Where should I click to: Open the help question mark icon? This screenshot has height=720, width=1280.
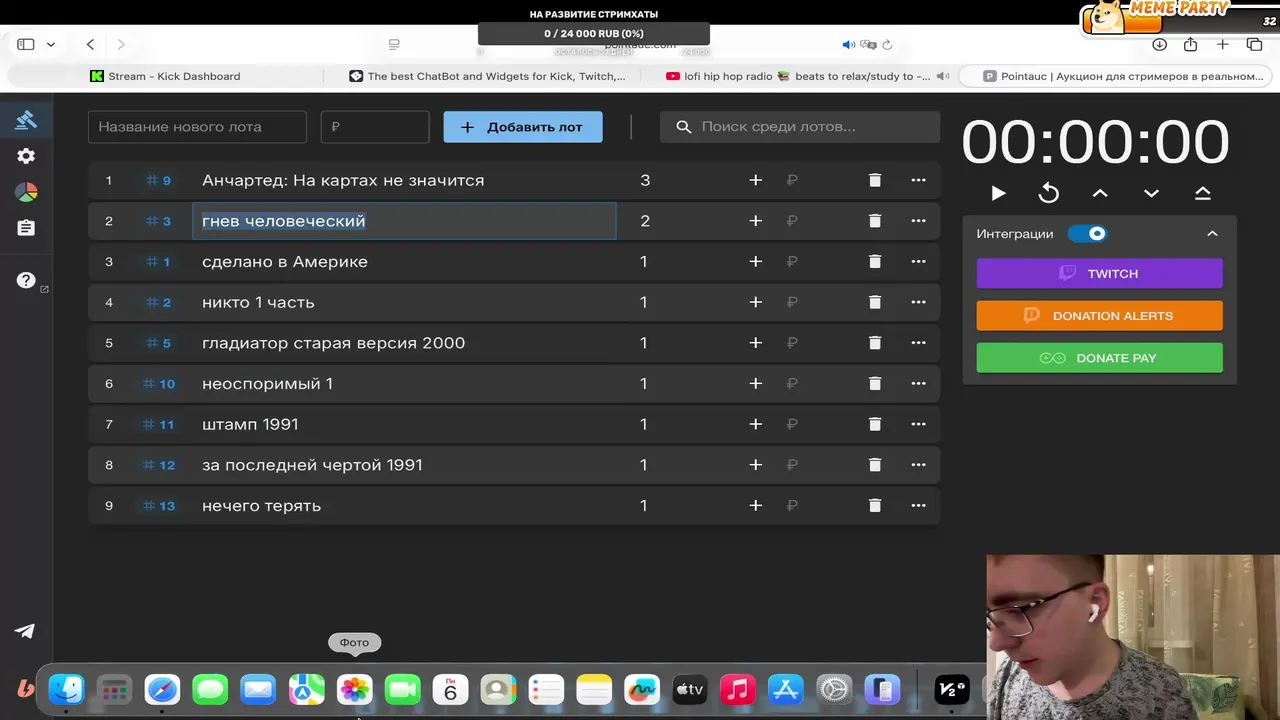coord(26,281)
